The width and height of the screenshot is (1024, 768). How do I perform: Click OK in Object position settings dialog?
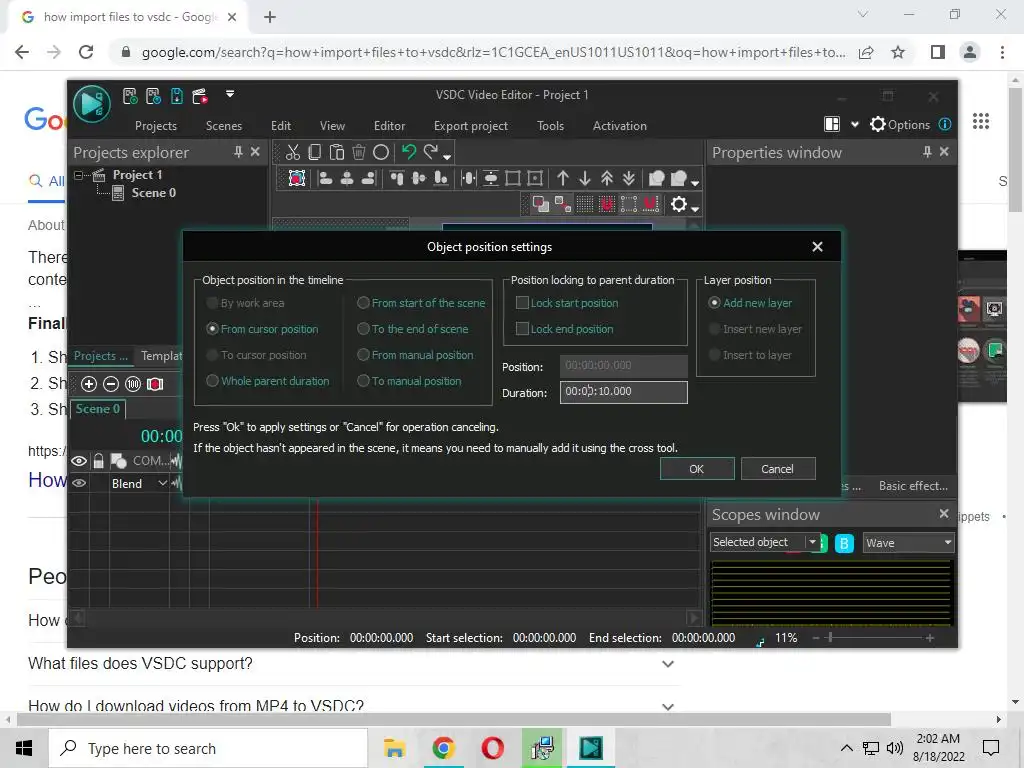(x=697, y=469)
